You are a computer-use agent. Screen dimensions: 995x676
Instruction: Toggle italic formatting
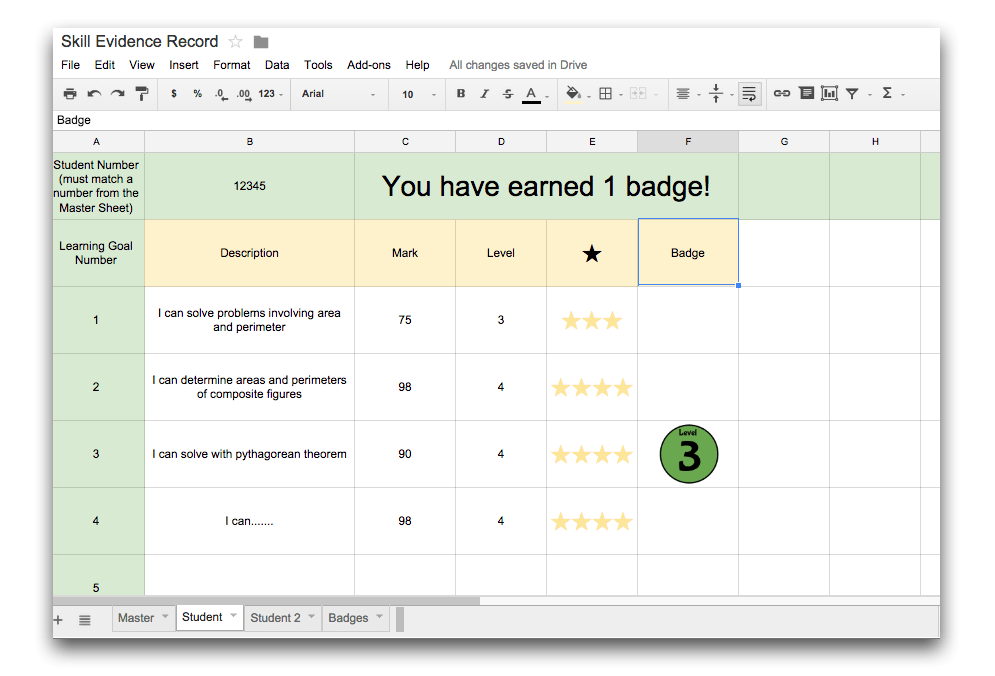484,94
